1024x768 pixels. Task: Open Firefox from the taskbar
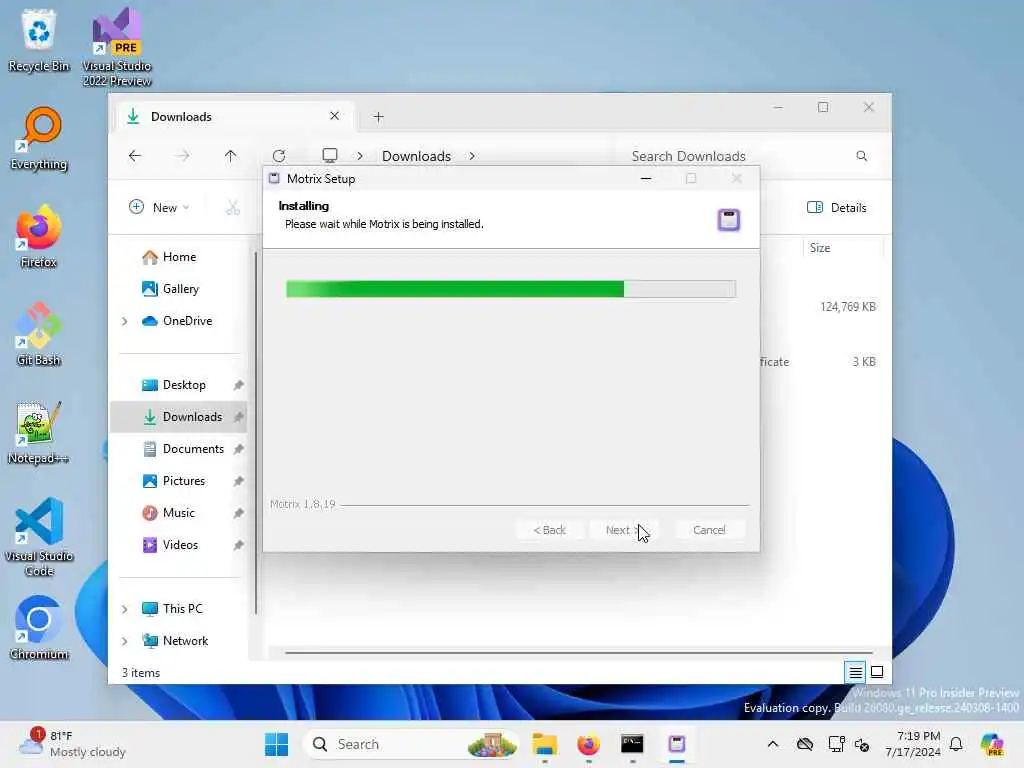[x=588, y=744]
